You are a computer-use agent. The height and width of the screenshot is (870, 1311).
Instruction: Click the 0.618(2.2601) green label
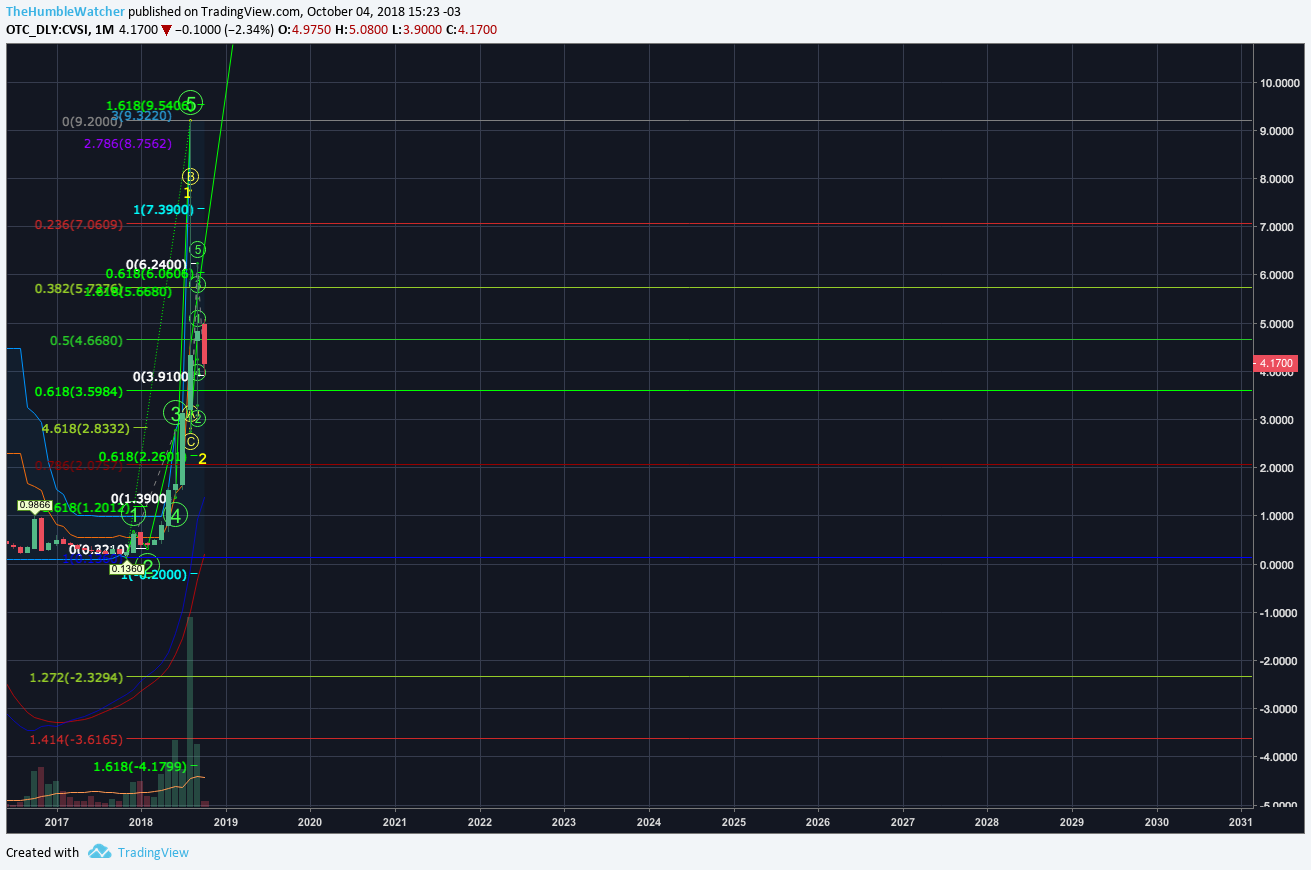tap(140, 457)
